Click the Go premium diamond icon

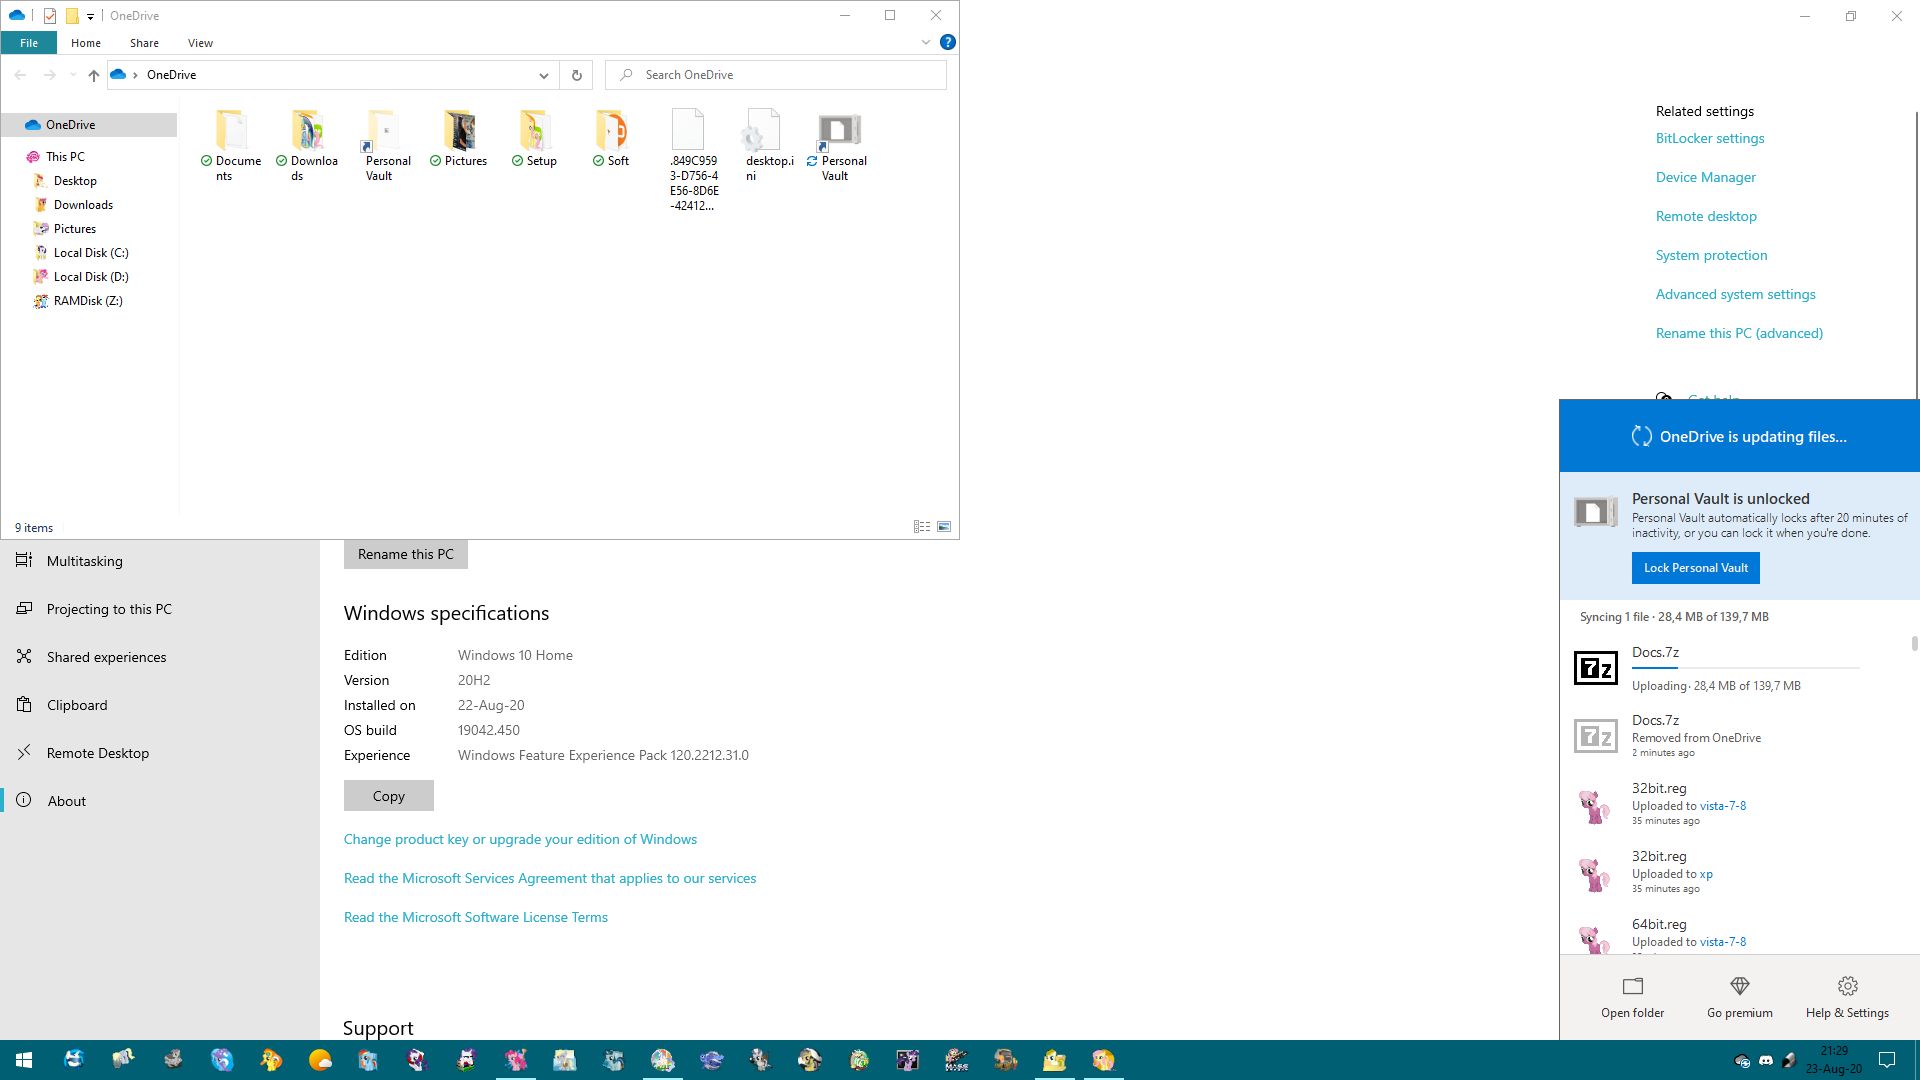click(x=1739, y=986)
